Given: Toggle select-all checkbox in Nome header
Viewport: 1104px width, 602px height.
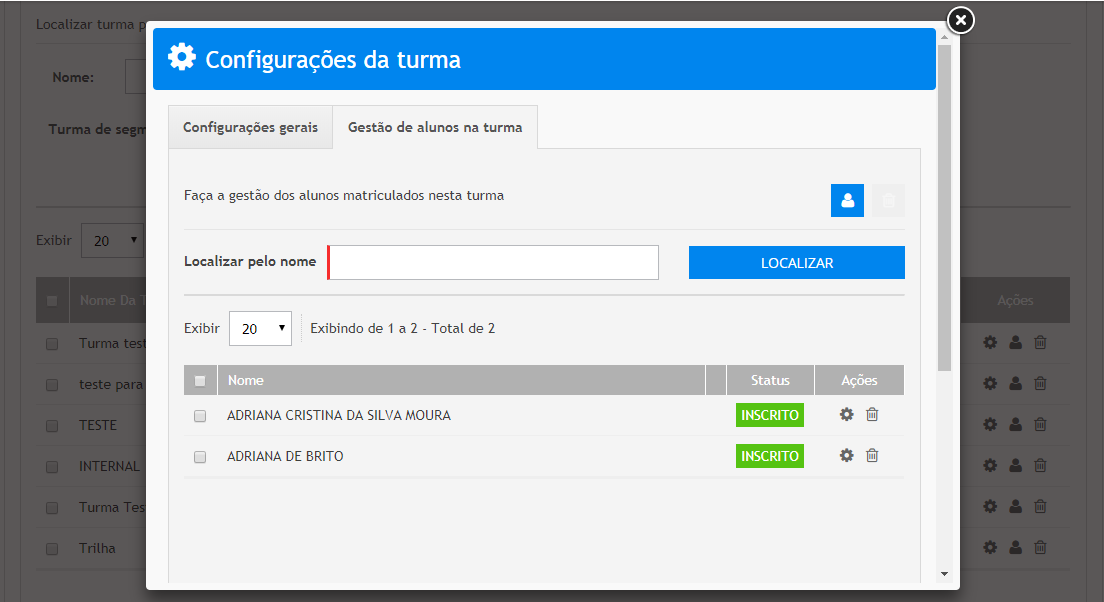Looking at the screenshot, I should coord(200,381).
